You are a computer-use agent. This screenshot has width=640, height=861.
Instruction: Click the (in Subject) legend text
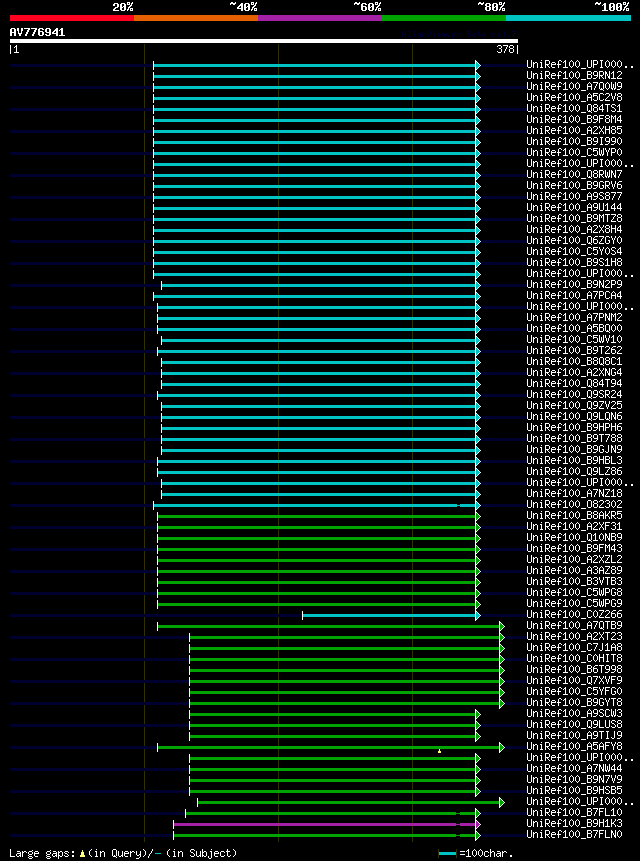pos(201,853)
